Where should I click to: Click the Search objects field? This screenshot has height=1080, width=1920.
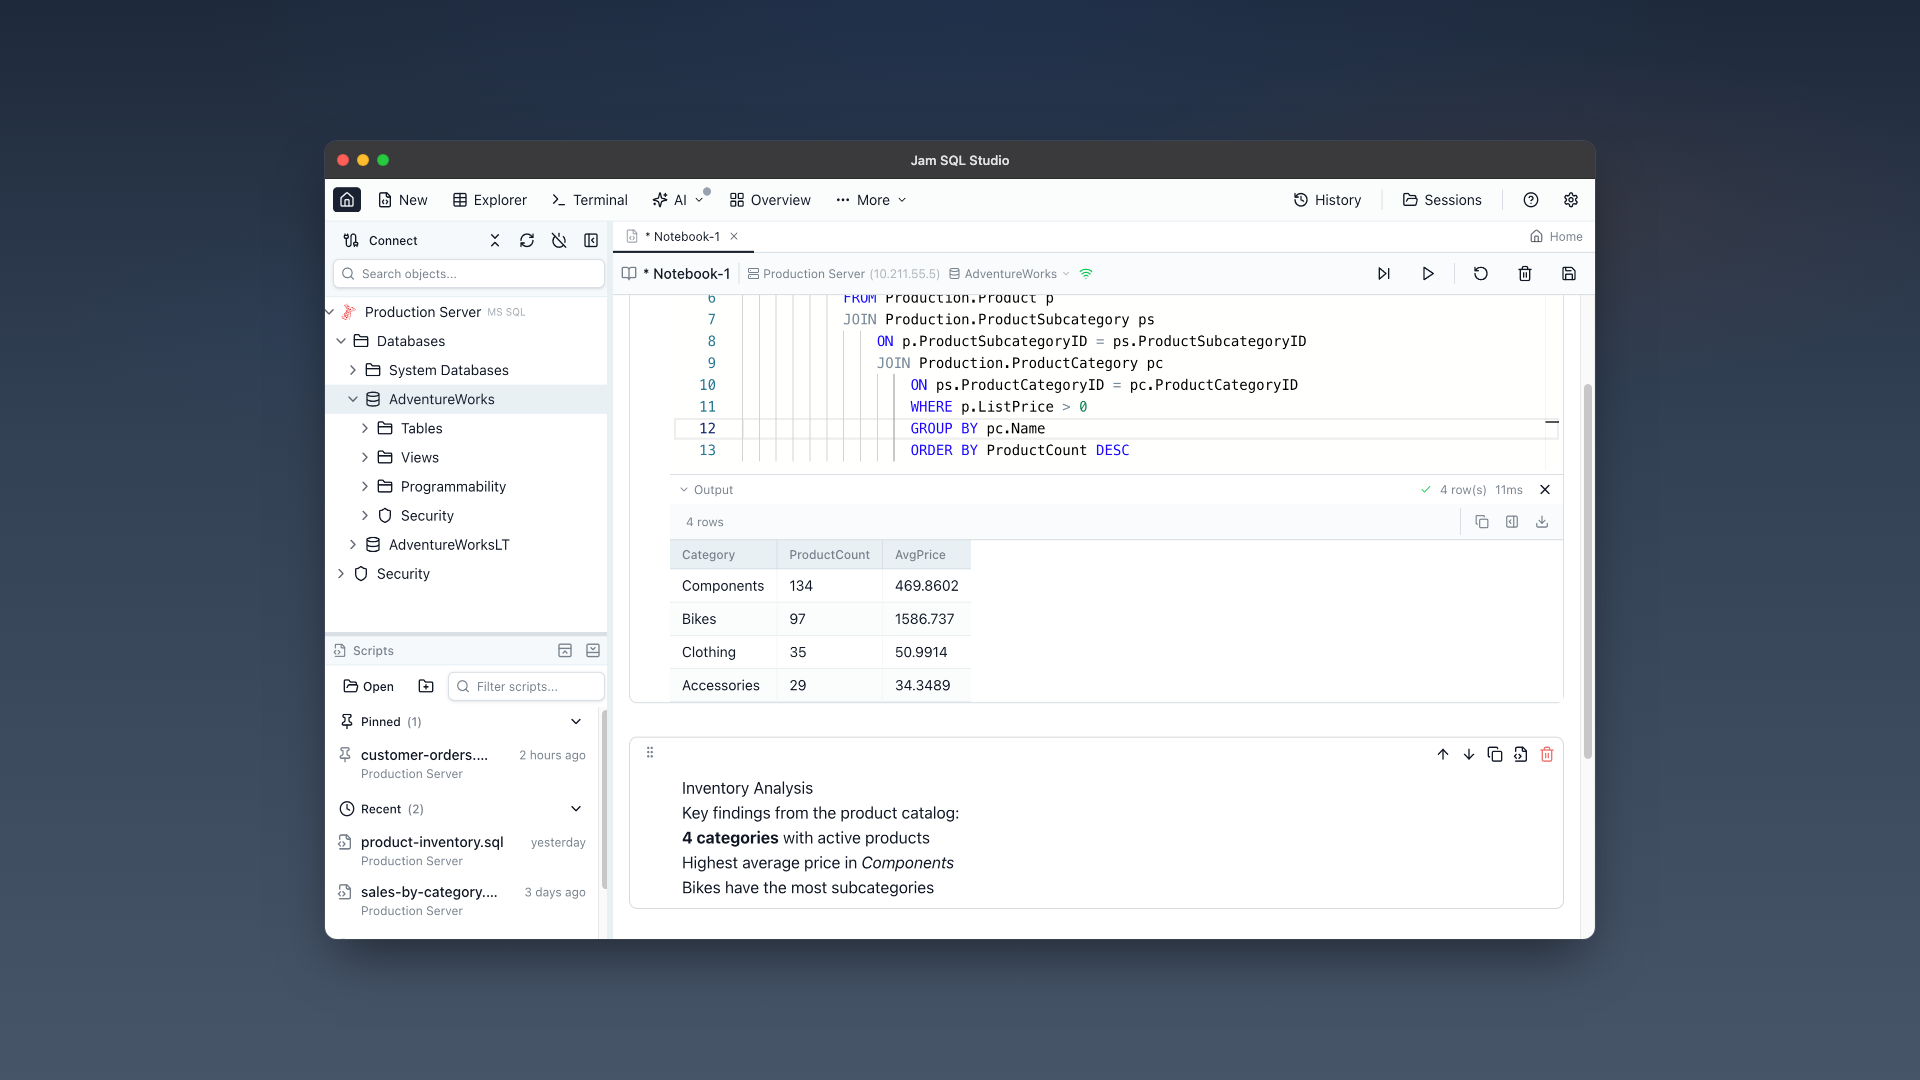pos(468,273)
